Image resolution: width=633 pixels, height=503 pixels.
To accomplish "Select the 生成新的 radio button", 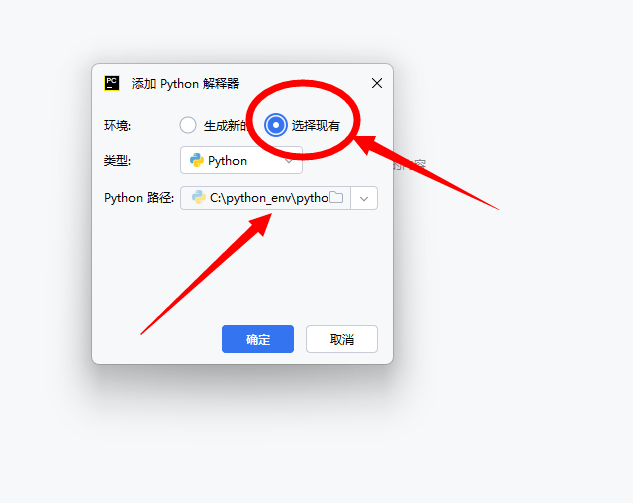I will [x=188, y=125].
